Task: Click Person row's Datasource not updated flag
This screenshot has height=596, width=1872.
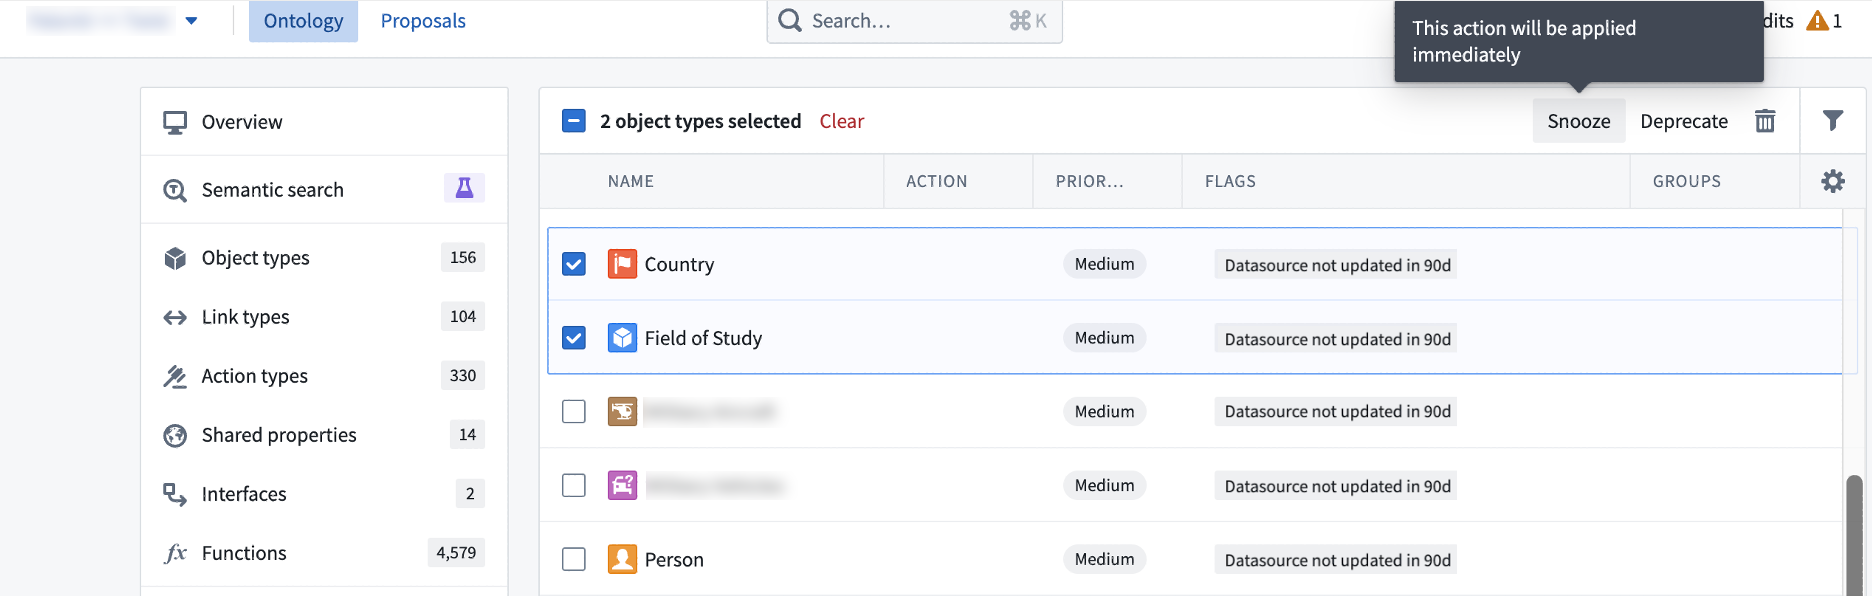Action: pyautogui.click(x=1336, y=560)
